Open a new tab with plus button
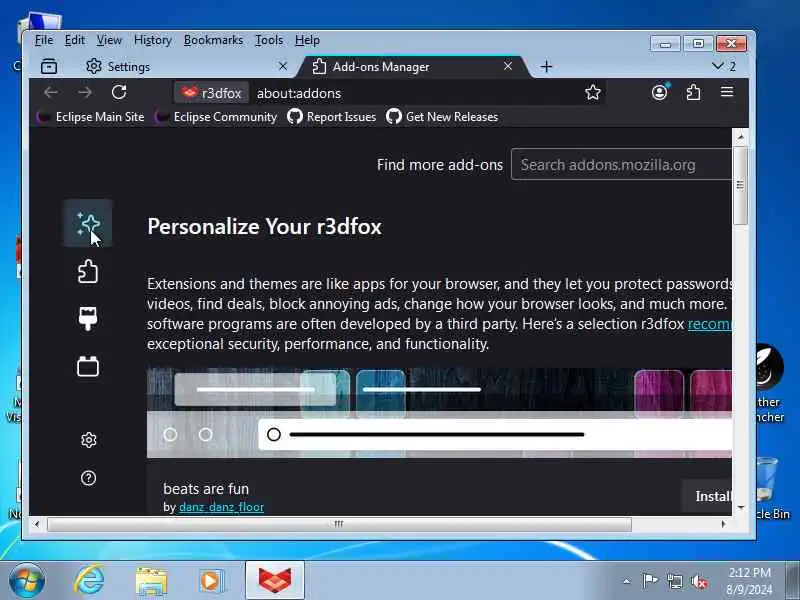This screenshot has height=600, width=800. (x=546, y=66)
